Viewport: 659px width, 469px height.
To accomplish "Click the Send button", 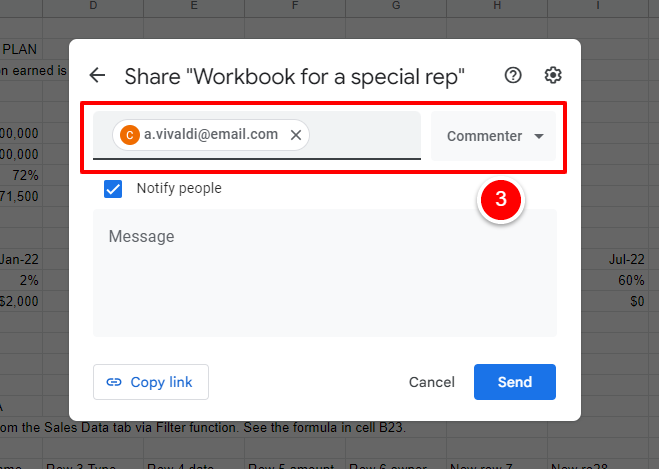I will [514, 382].
